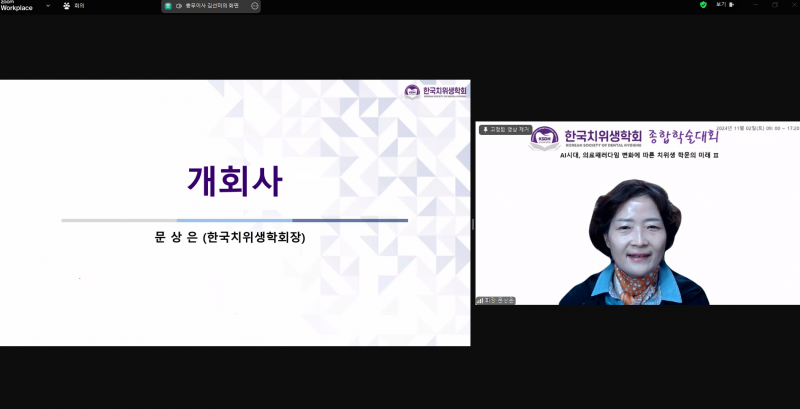Expand the chevron beside Zoom Workplace
The image size is (800, 409).
tap(47, 5)
